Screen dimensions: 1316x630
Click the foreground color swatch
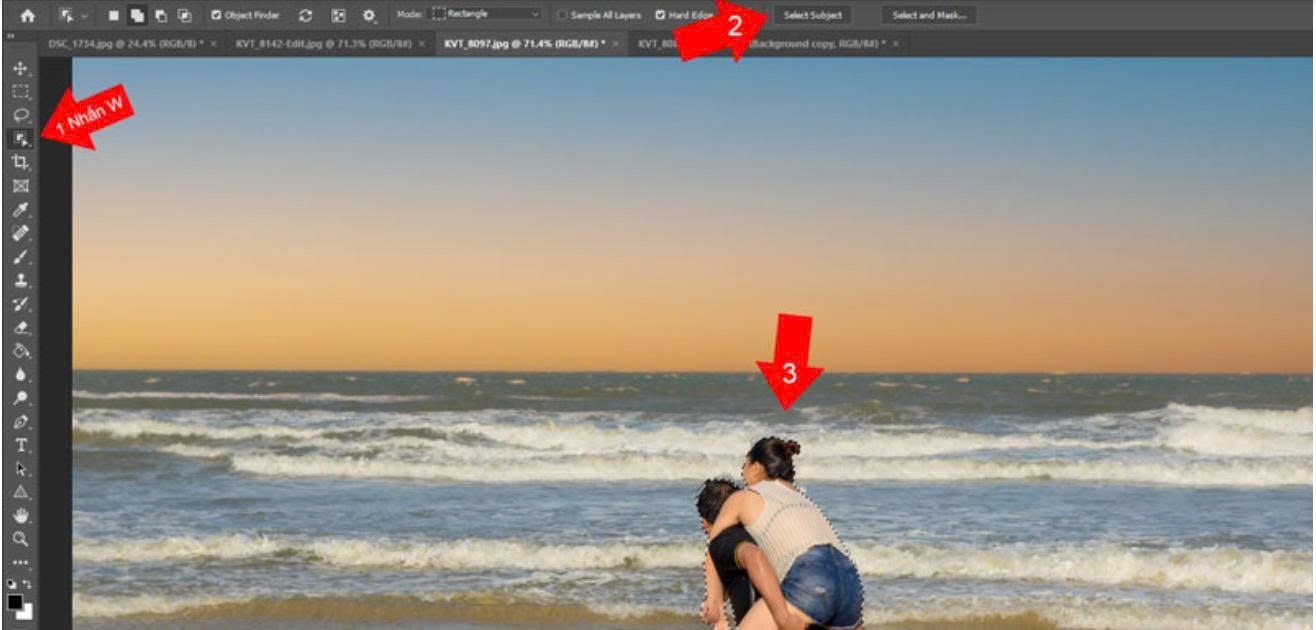pyautogui.click(x=17, y=603)
